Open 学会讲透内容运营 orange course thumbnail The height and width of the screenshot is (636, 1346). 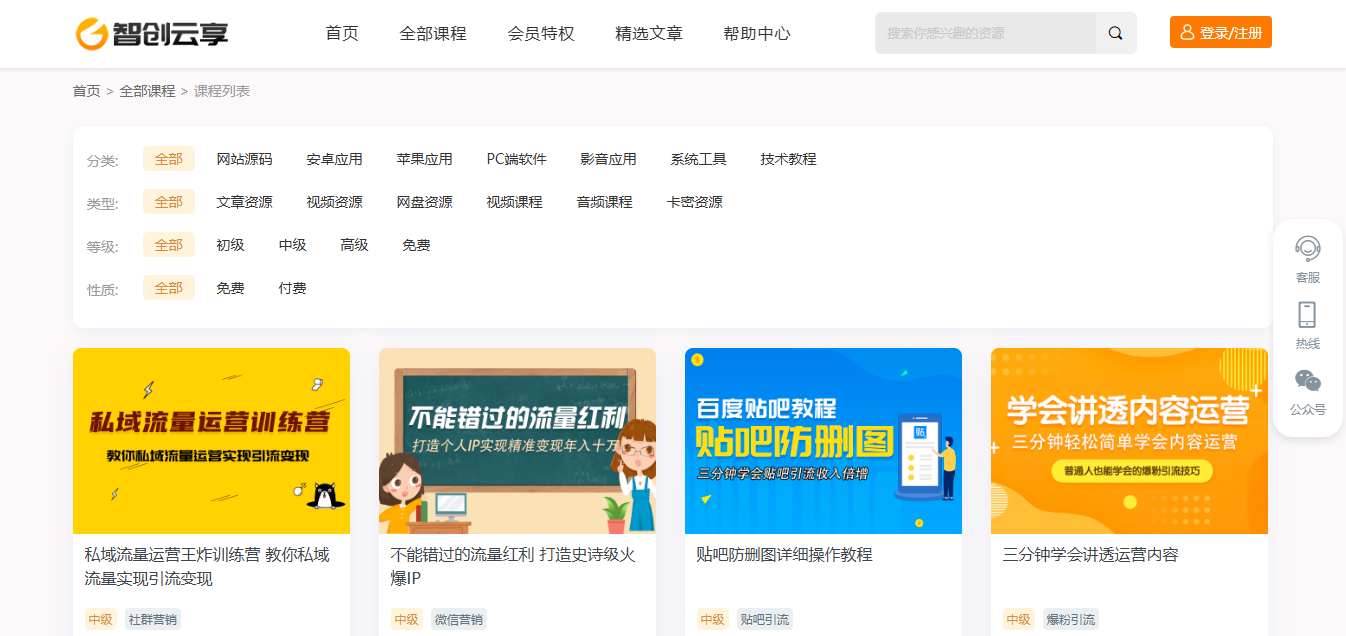click(1129, 441)
